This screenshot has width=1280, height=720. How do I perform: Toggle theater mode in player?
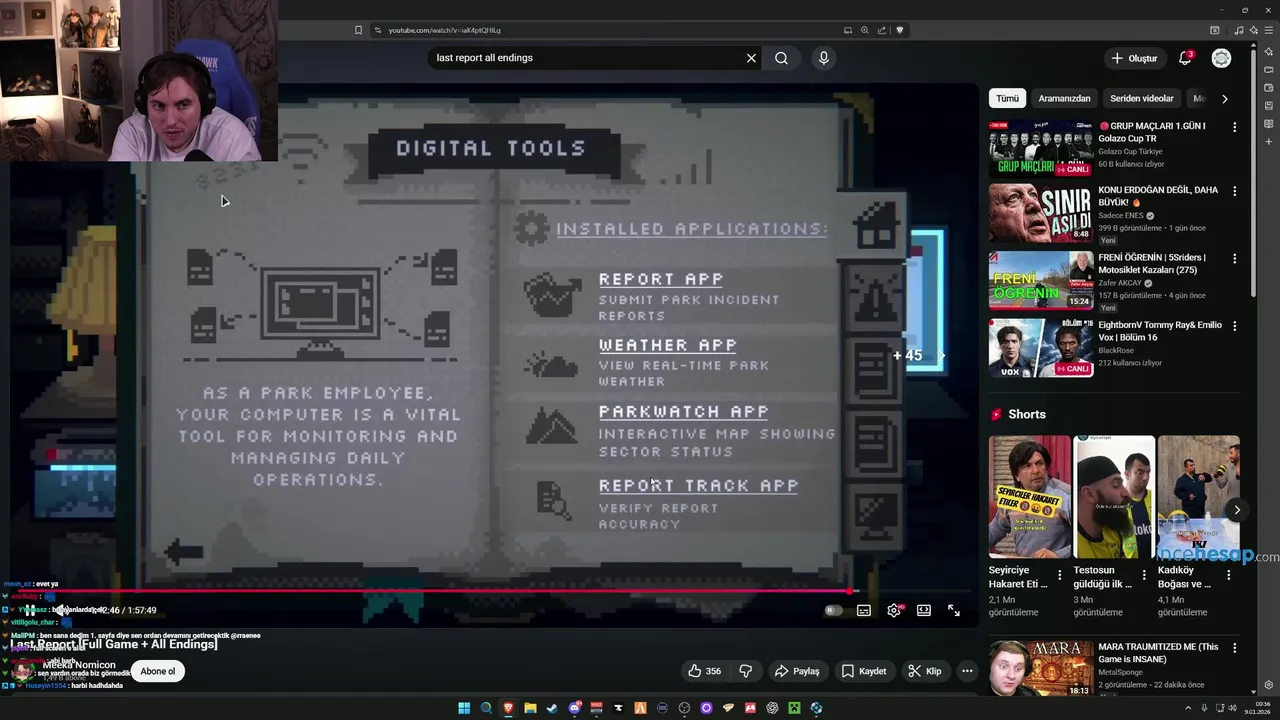(924, 610)
